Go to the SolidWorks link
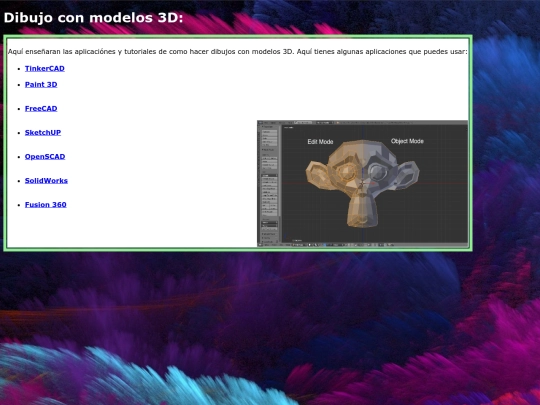The image size is (540, 405). click(x=46, y=181)
